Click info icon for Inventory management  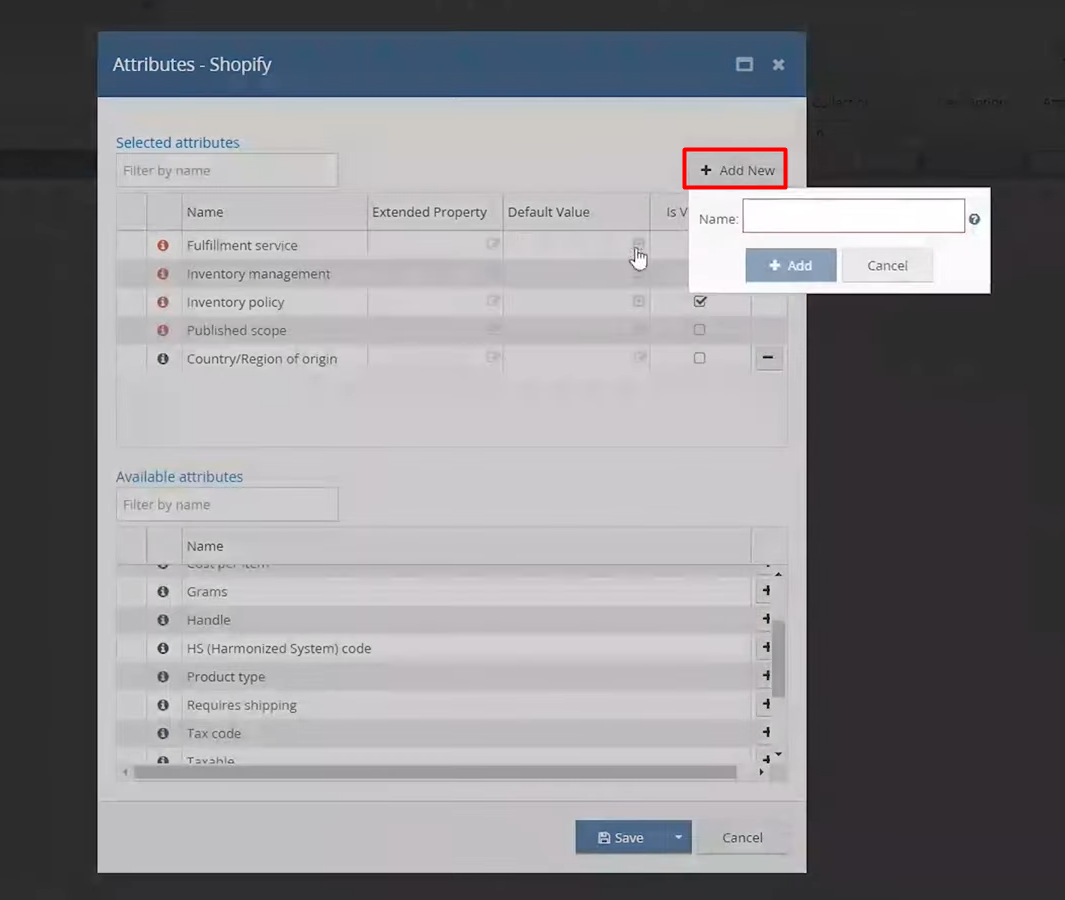(163, 274)
